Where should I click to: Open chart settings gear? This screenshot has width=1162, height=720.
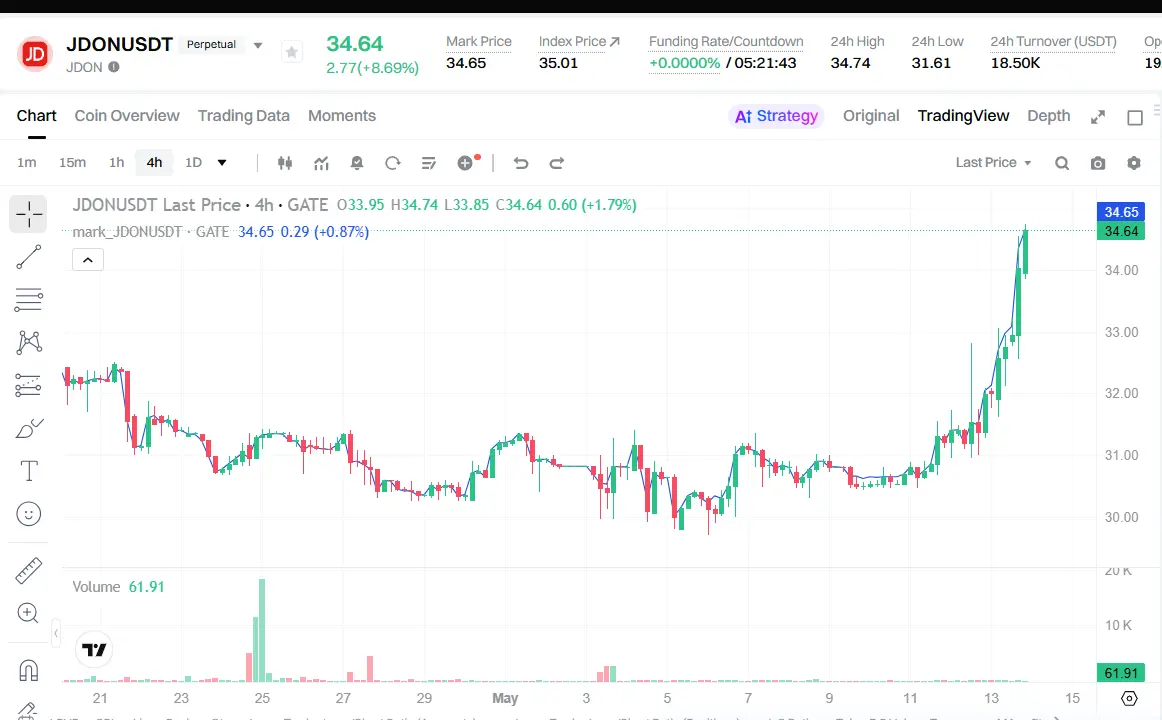point(1134,163)
